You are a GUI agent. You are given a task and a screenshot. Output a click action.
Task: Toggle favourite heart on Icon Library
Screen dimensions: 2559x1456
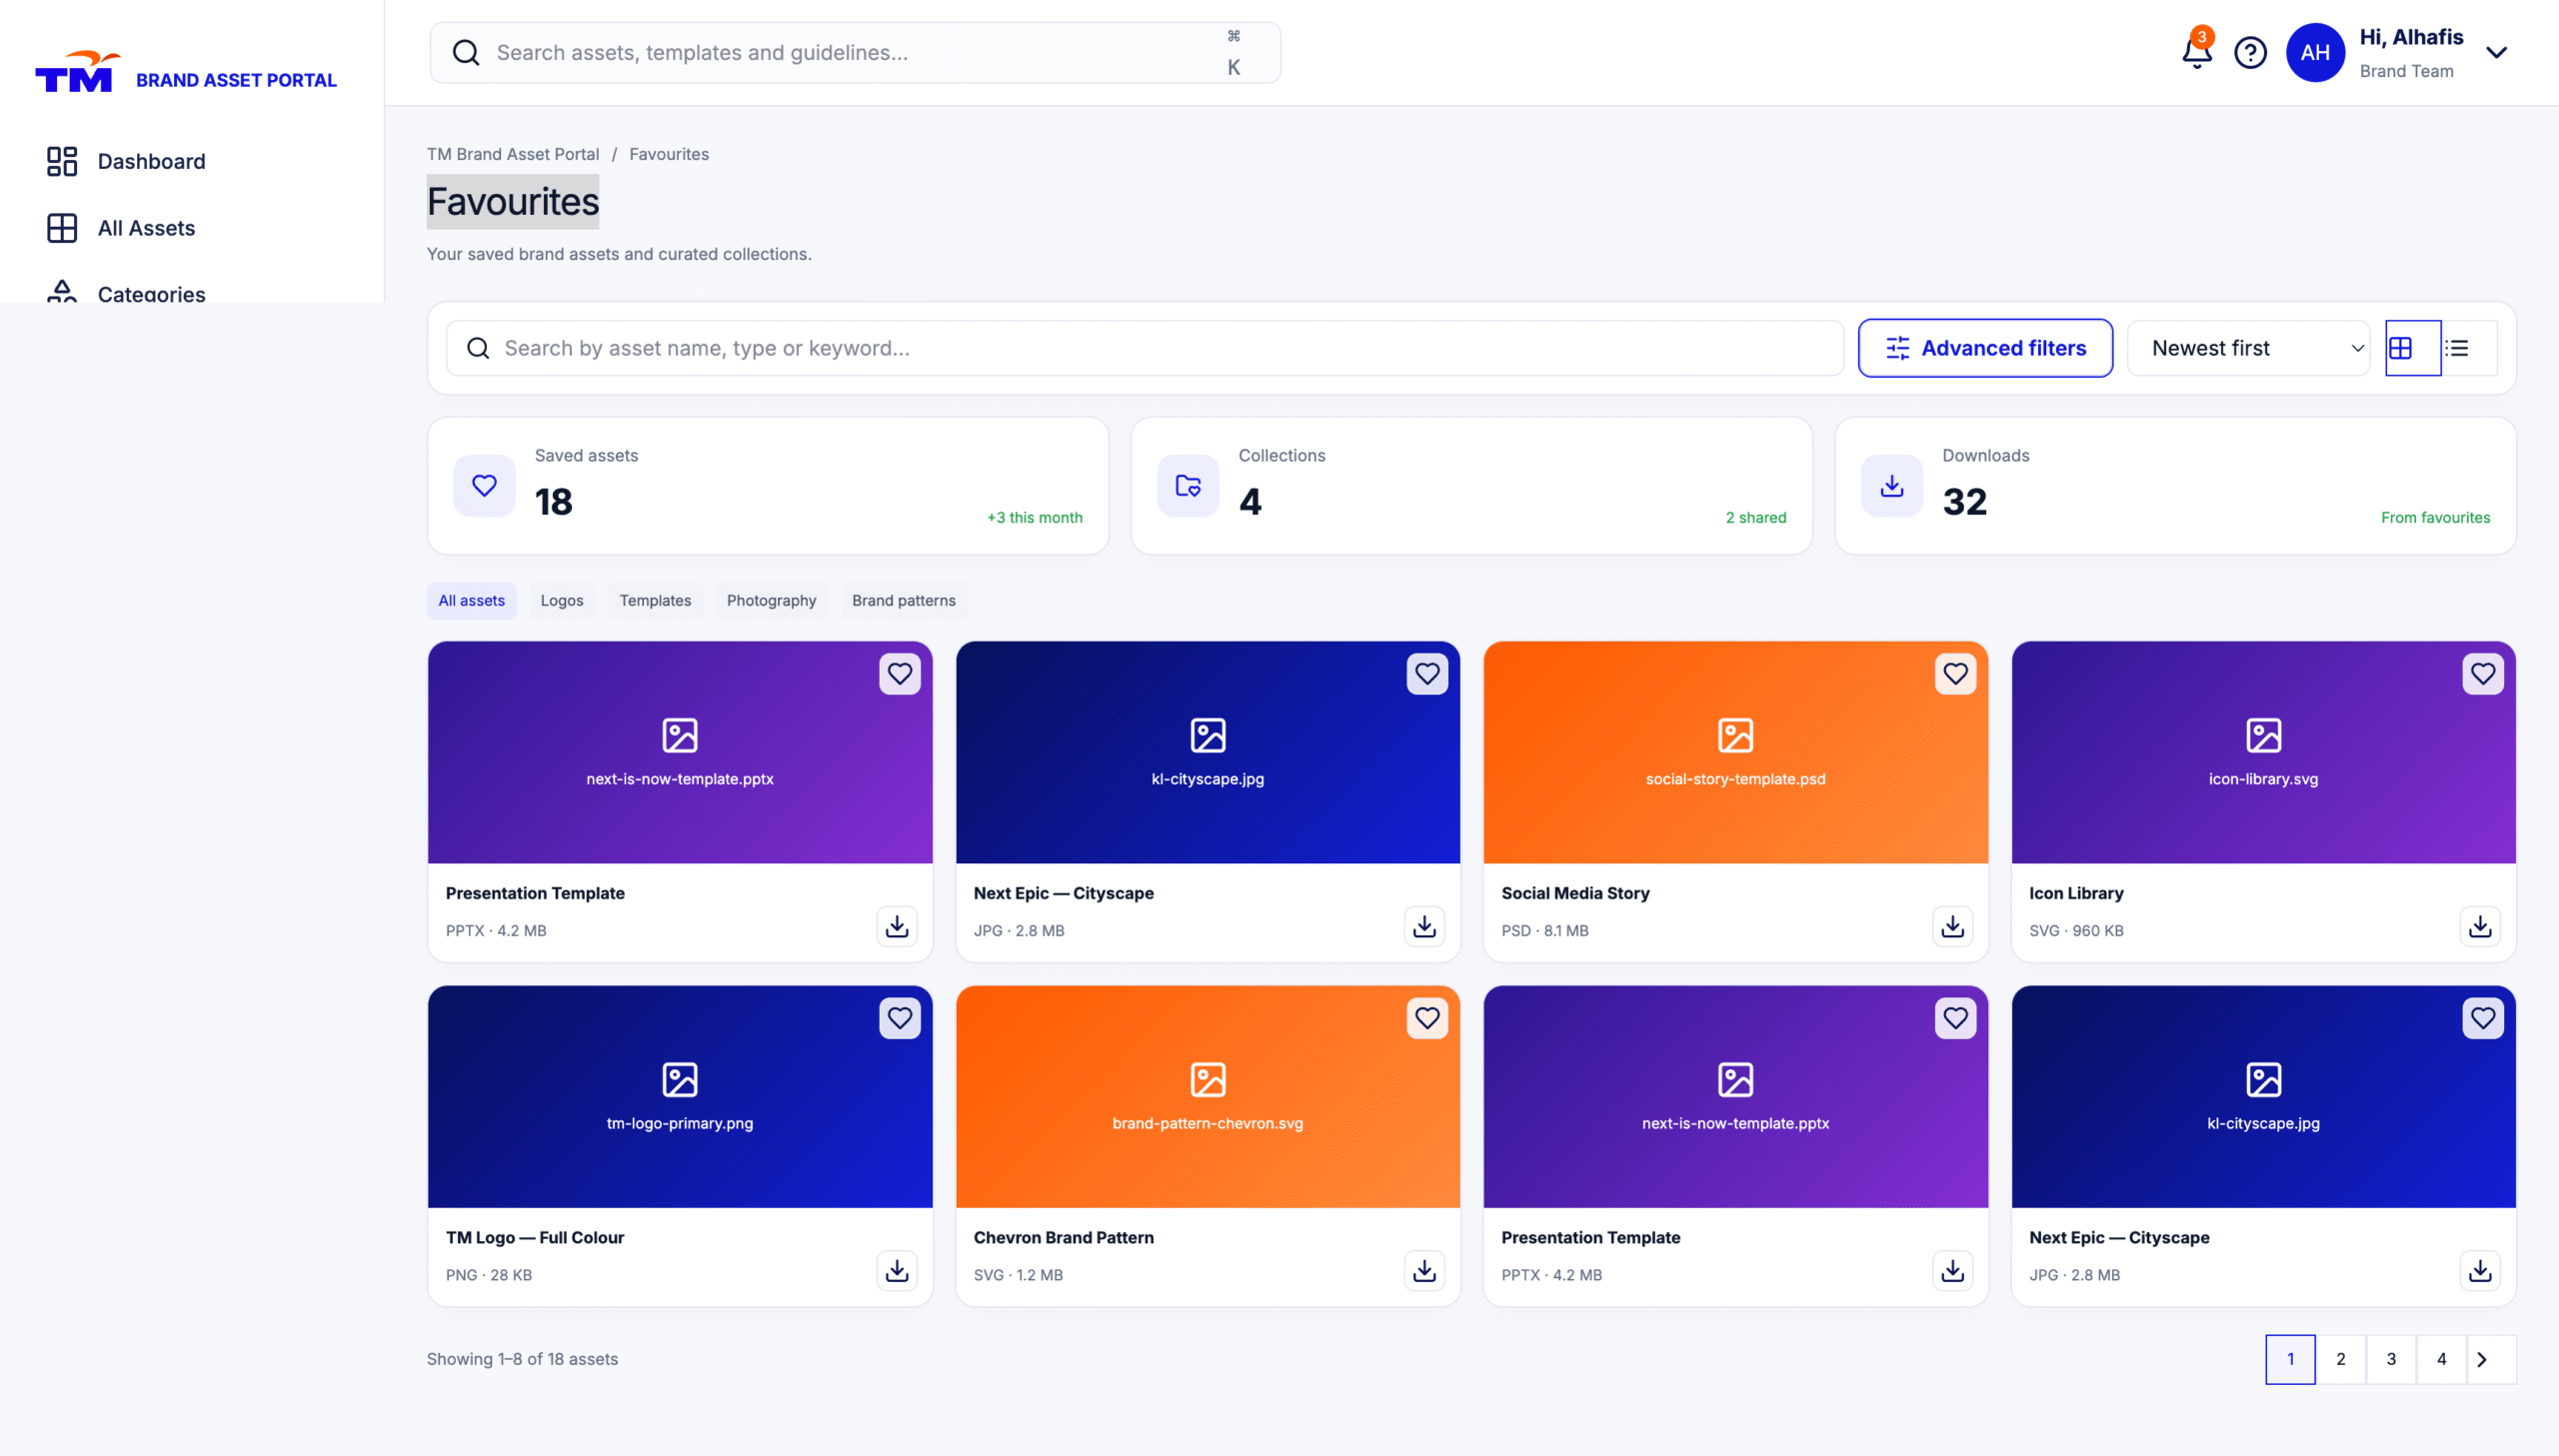pyautogui.click(x=2482, y=673)
